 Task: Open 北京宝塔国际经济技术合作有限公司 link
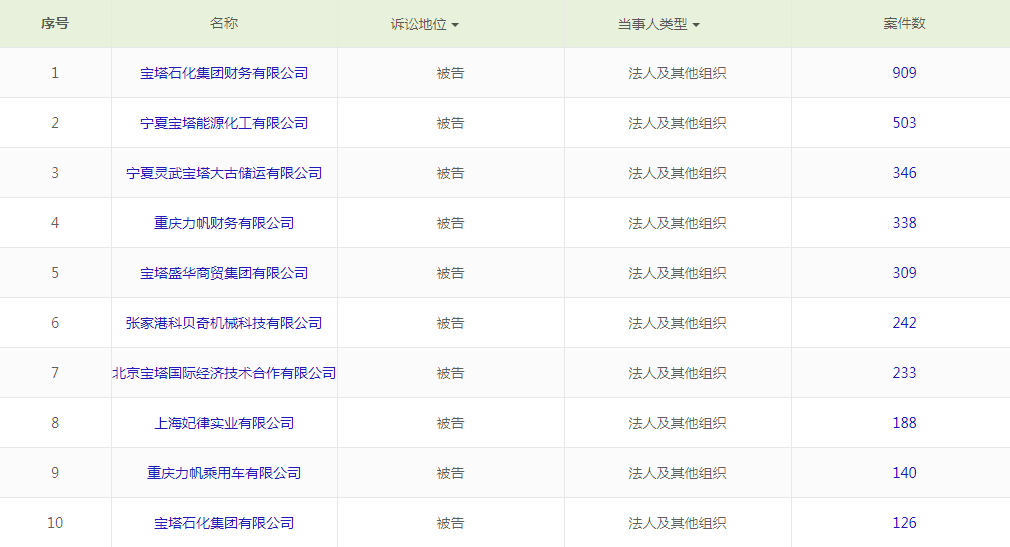224,373
